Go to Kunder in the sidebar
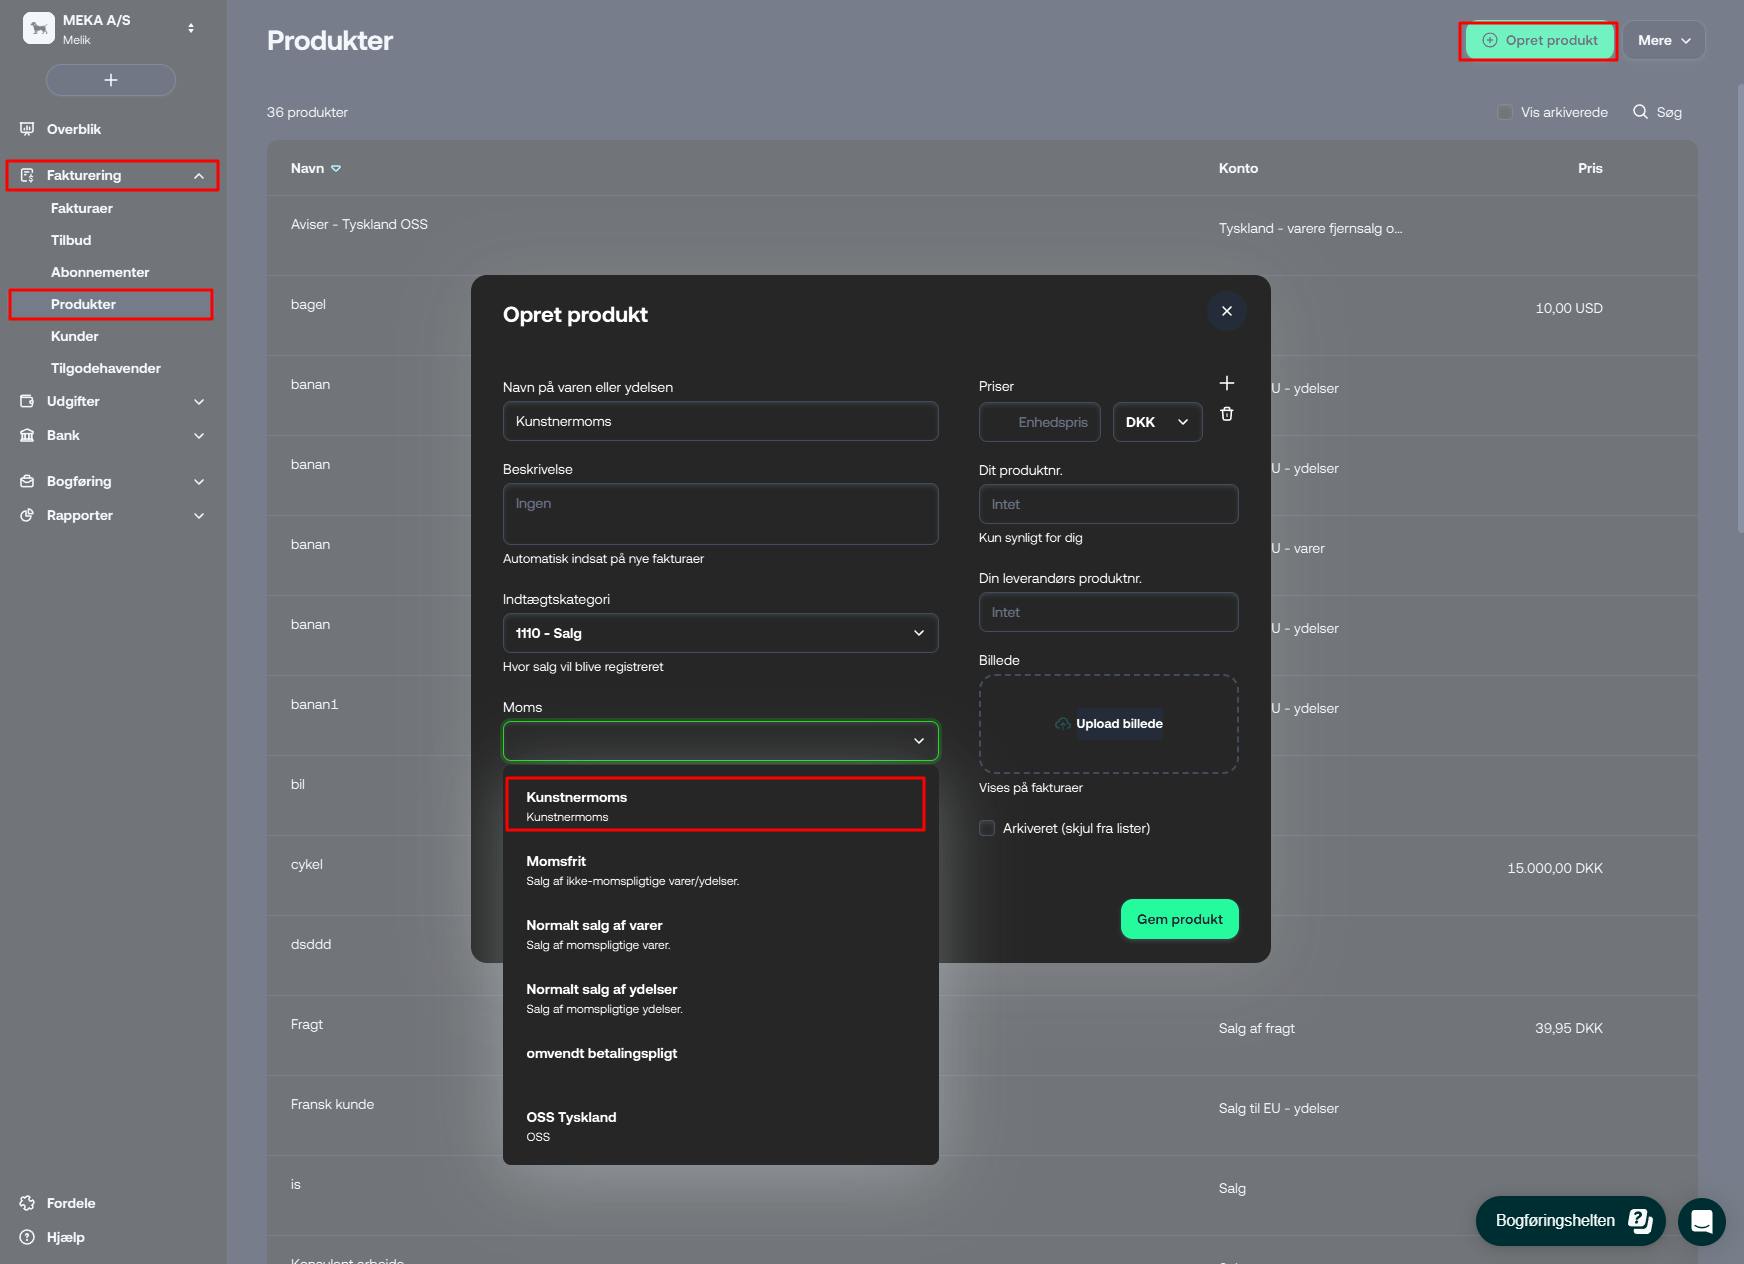 [75, 336]
